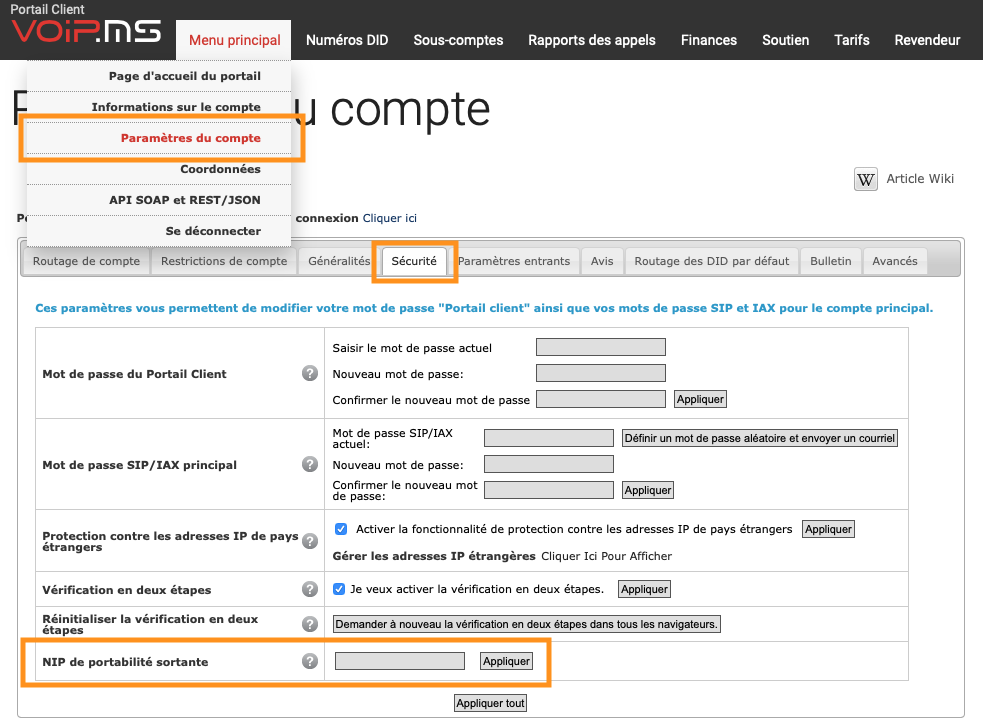This screenshot has width=983, height=726.
Task: Toggle two-step verification checkbox
Action: 339,589
